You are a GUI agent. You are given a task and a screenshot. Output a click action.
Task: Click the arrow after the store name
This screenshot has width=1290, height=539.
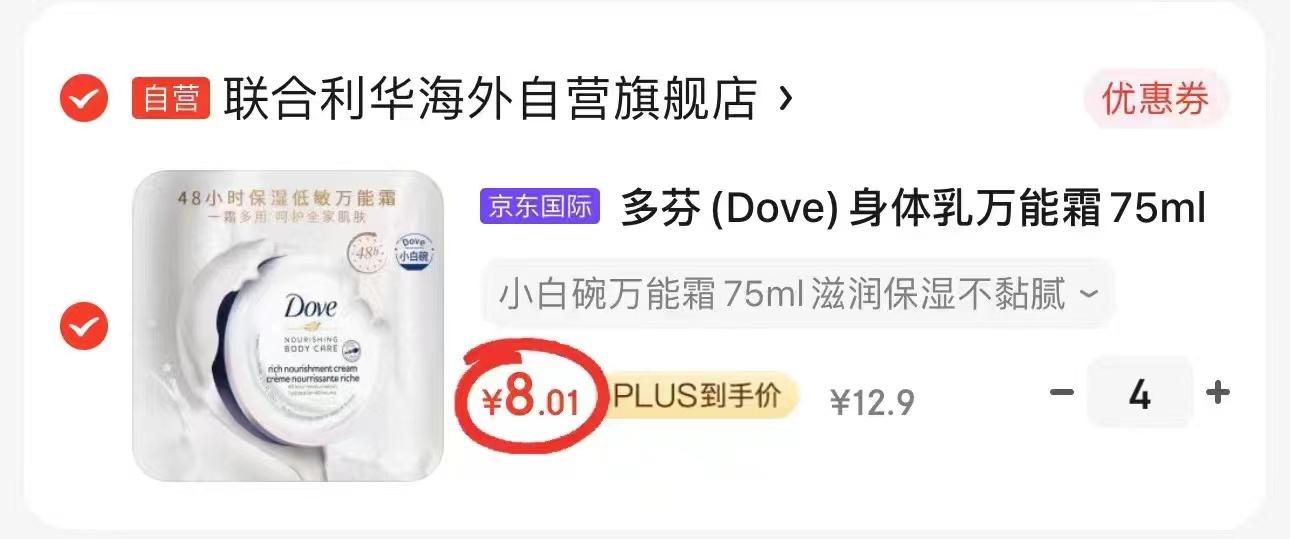(x=785, y=98)
